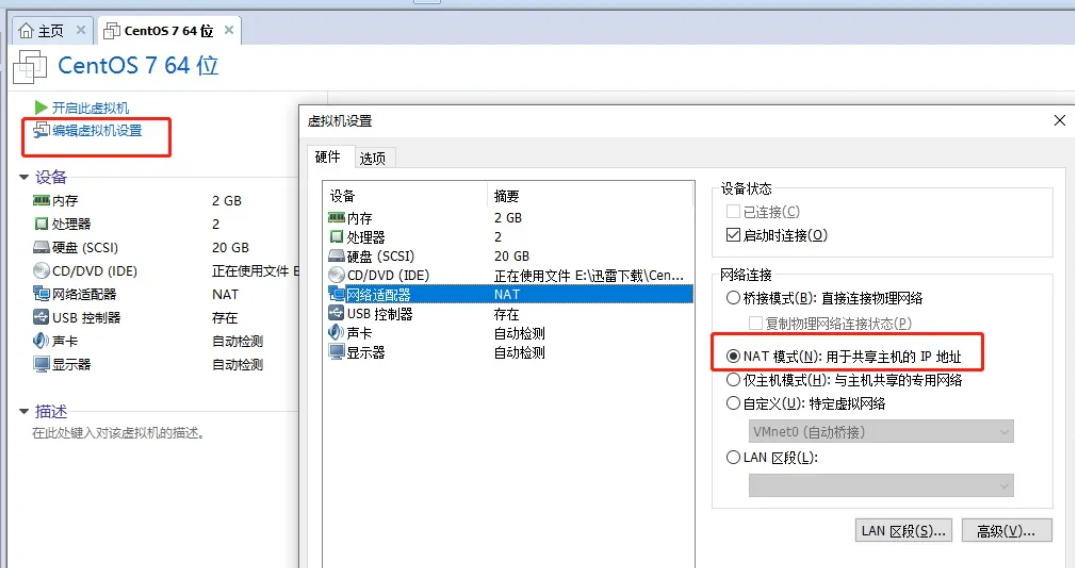Collapse the 设备 section

coord(24,177)
